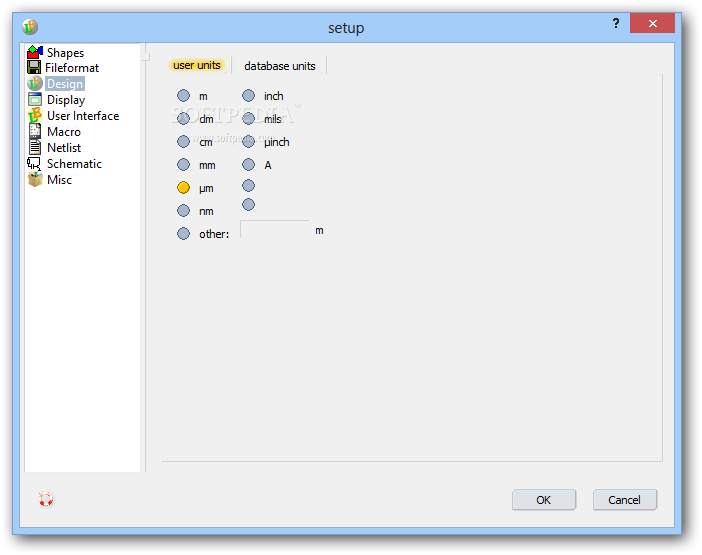Select the µinch unit radio button
Image resolution: width=702 pixels, height=555 pixels.
(x=248, y=141)
